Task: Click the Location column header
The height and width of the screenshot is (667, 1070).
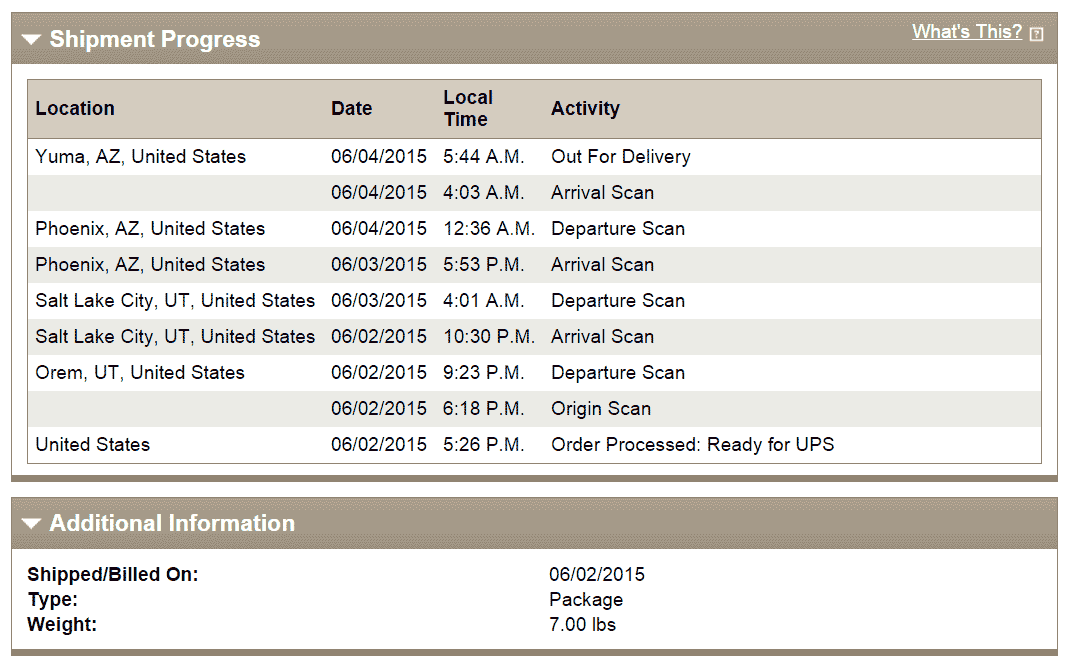Action: (x=75, y=109)
